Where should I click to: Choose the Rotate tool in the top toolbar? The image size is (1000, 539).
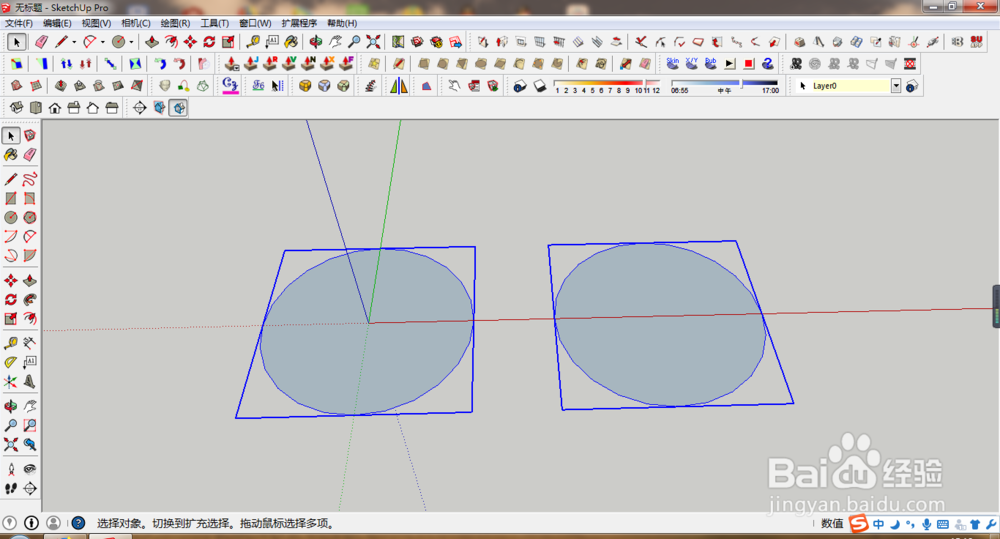[x=209, y=42]
